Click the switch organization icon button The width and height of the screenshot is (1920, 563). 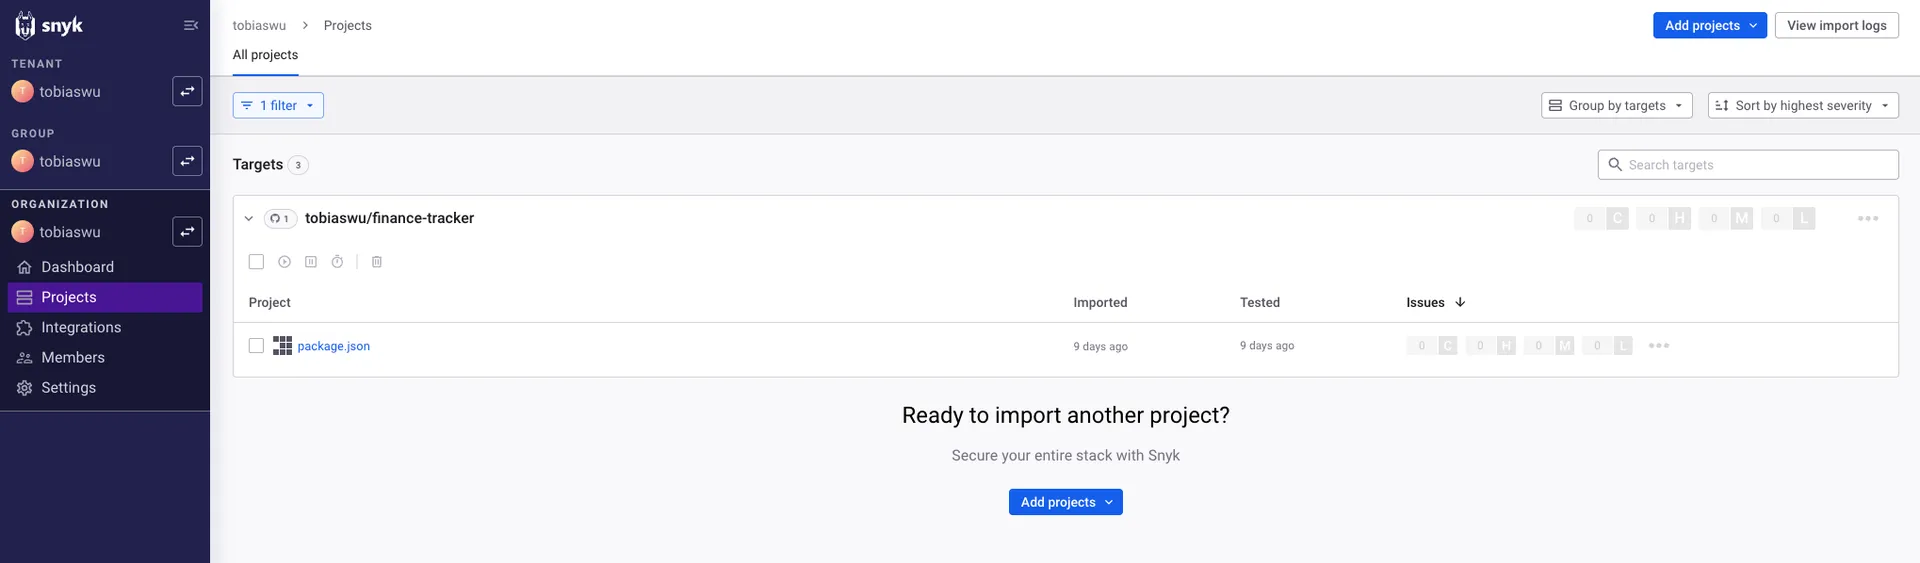tap(187, 232)
